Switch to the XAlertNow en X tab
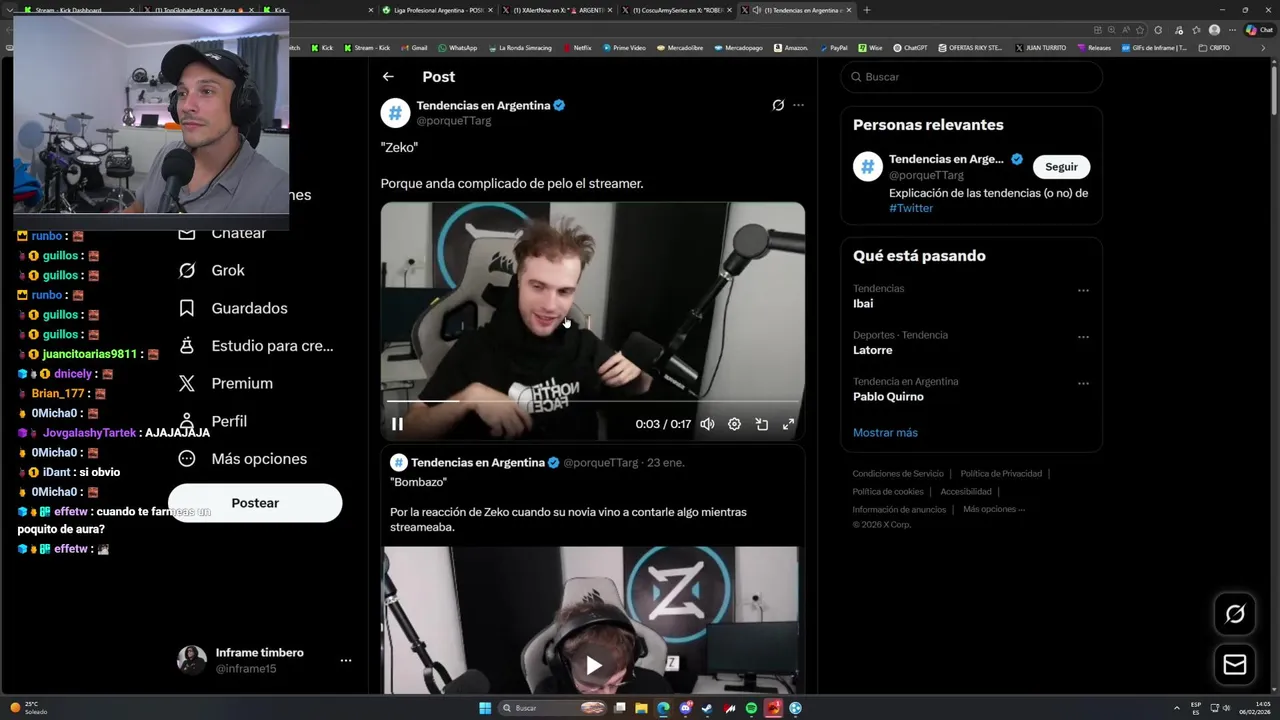The image size is (1280, 720). pyautogui.click(x=556, y=10)
